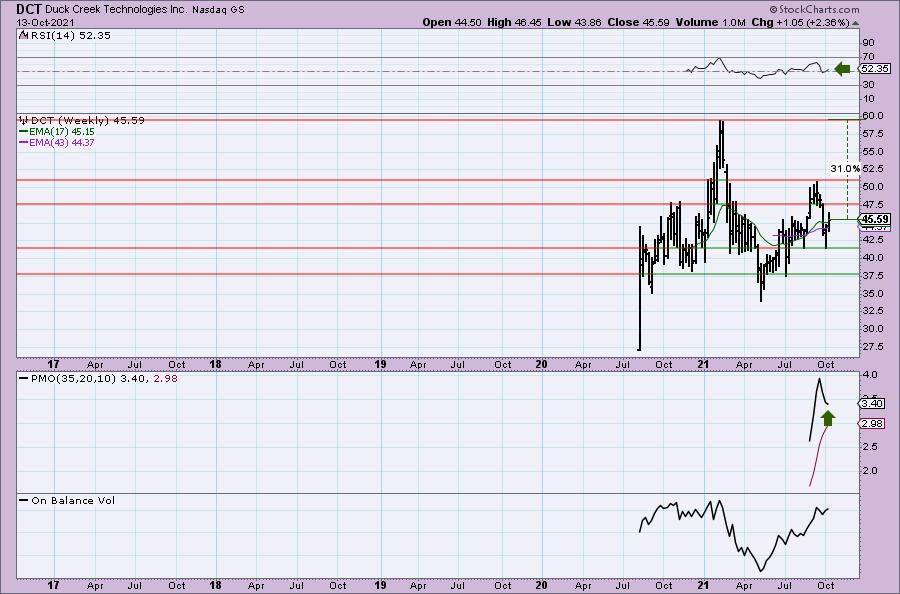
Task: Click the 3.40 PMO value tag on axis
Action: [872, 403]
